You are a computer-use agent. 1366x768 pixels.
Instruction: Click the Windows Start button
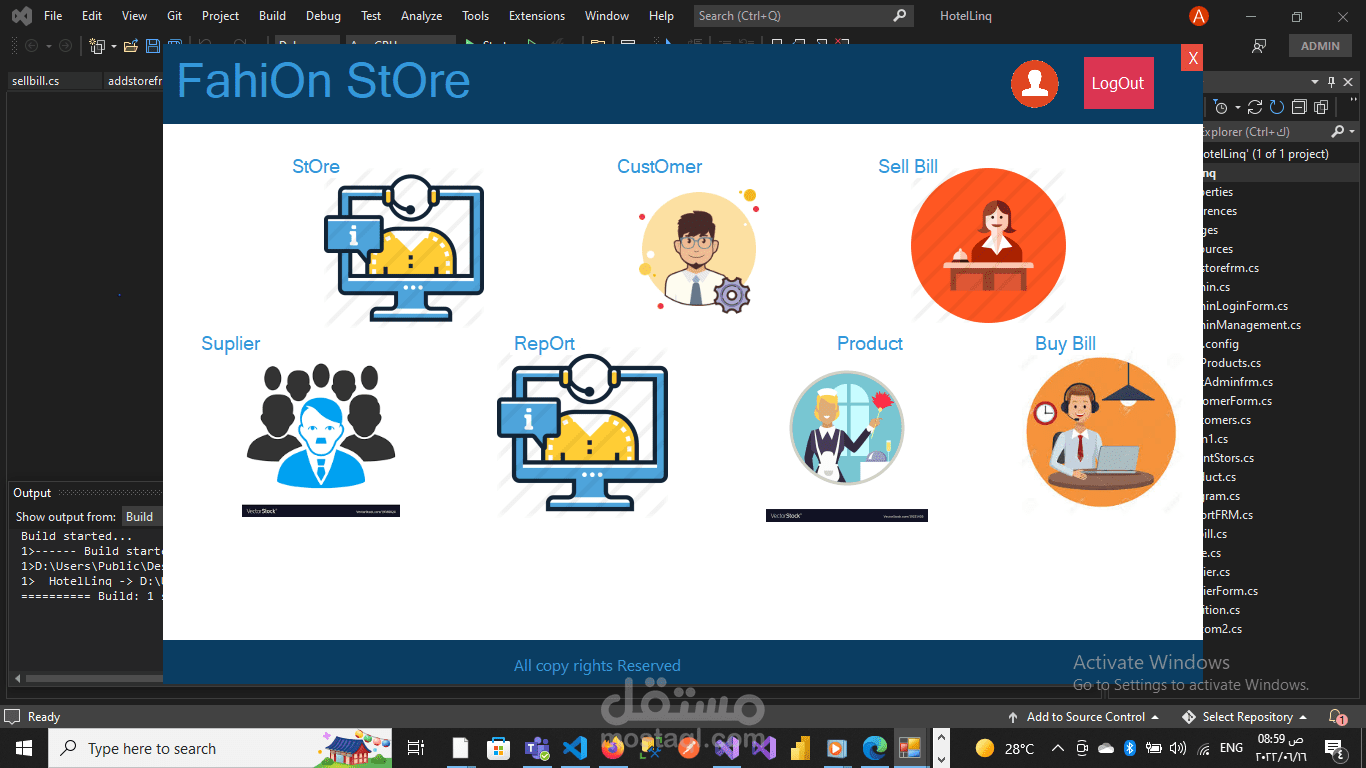pos(24,748)
